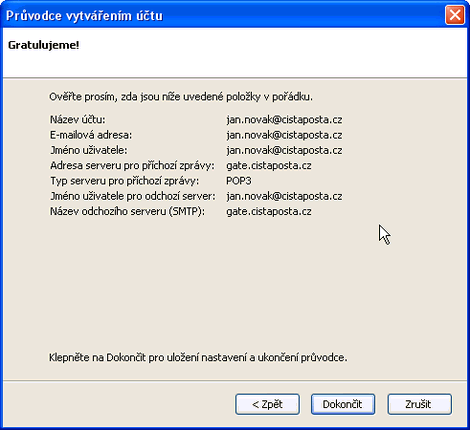
Task: Click the Ověřte prosím instruction text
Action: pyautogui.click(x=181, y=97)
